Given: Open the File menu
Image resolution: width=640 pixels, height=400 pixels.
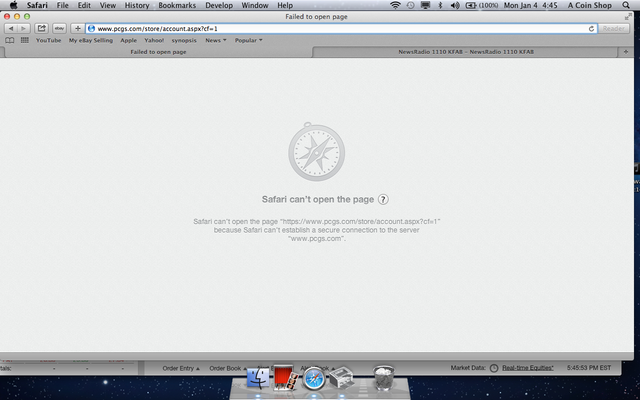Looking at the screenshot, I should click(x=62, y=5).
